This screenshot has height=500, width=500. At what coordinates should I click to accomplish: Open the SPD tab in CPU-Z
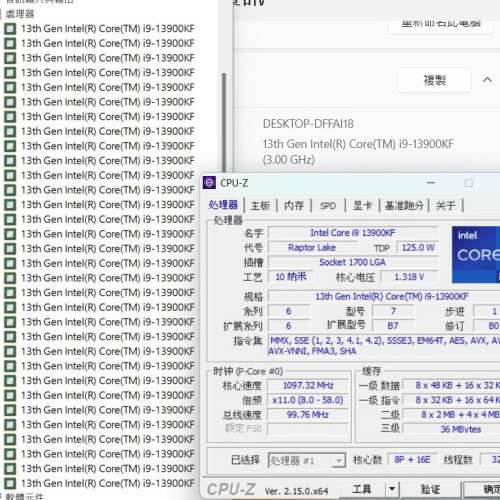pos(328,206)
